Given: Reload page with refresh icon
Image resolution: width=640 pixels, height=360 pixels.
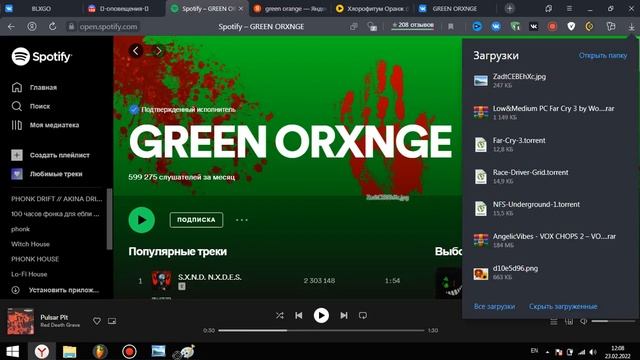Looking at the screenshot, I should coord(52,27).
